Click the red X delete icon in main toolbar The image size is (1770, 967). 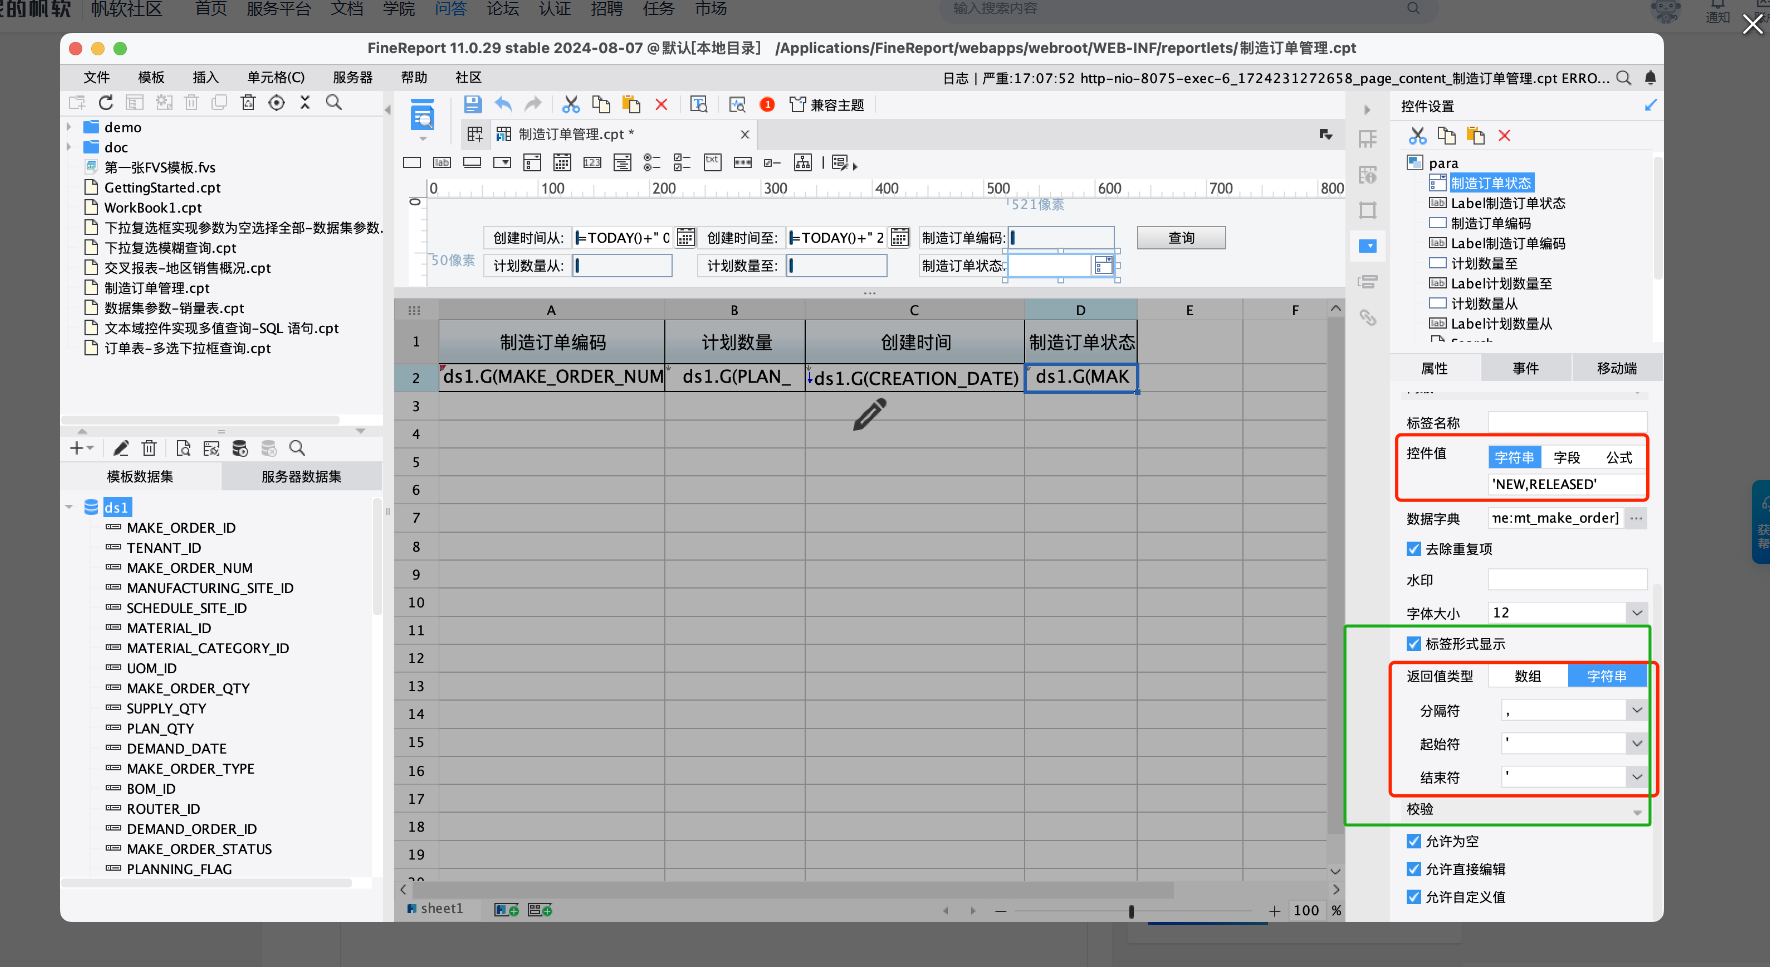661,104
